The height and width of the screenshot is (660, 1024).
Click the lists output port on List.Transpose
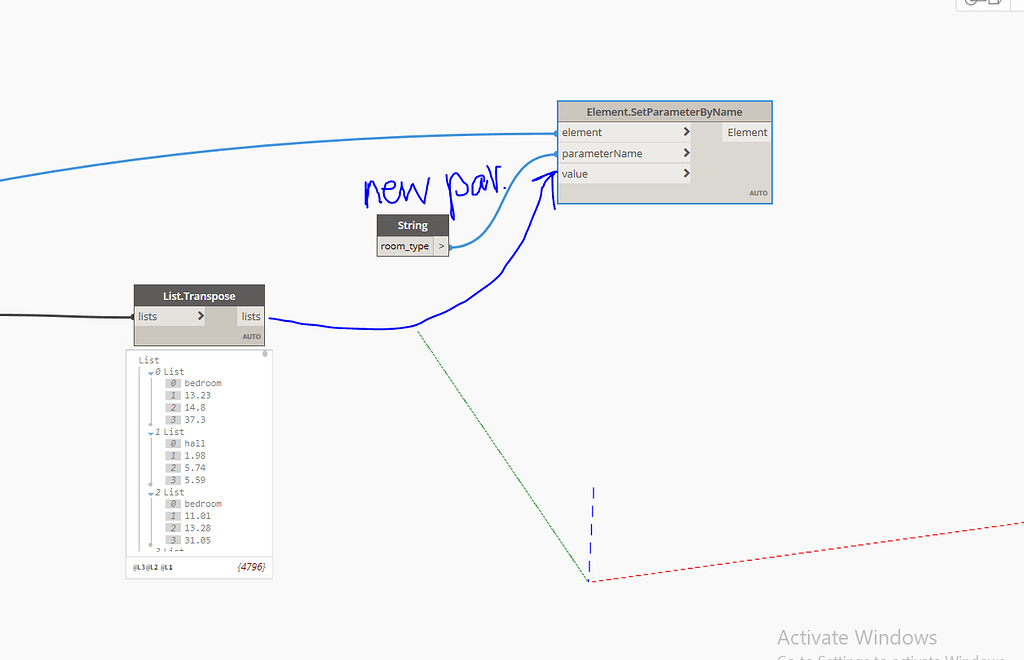[251, 316]
